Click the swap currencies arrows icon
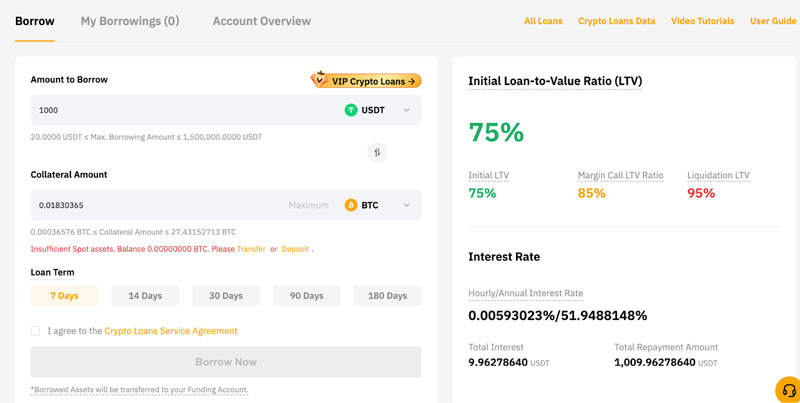This screenshot has width=800, height=403. (377, 152)
